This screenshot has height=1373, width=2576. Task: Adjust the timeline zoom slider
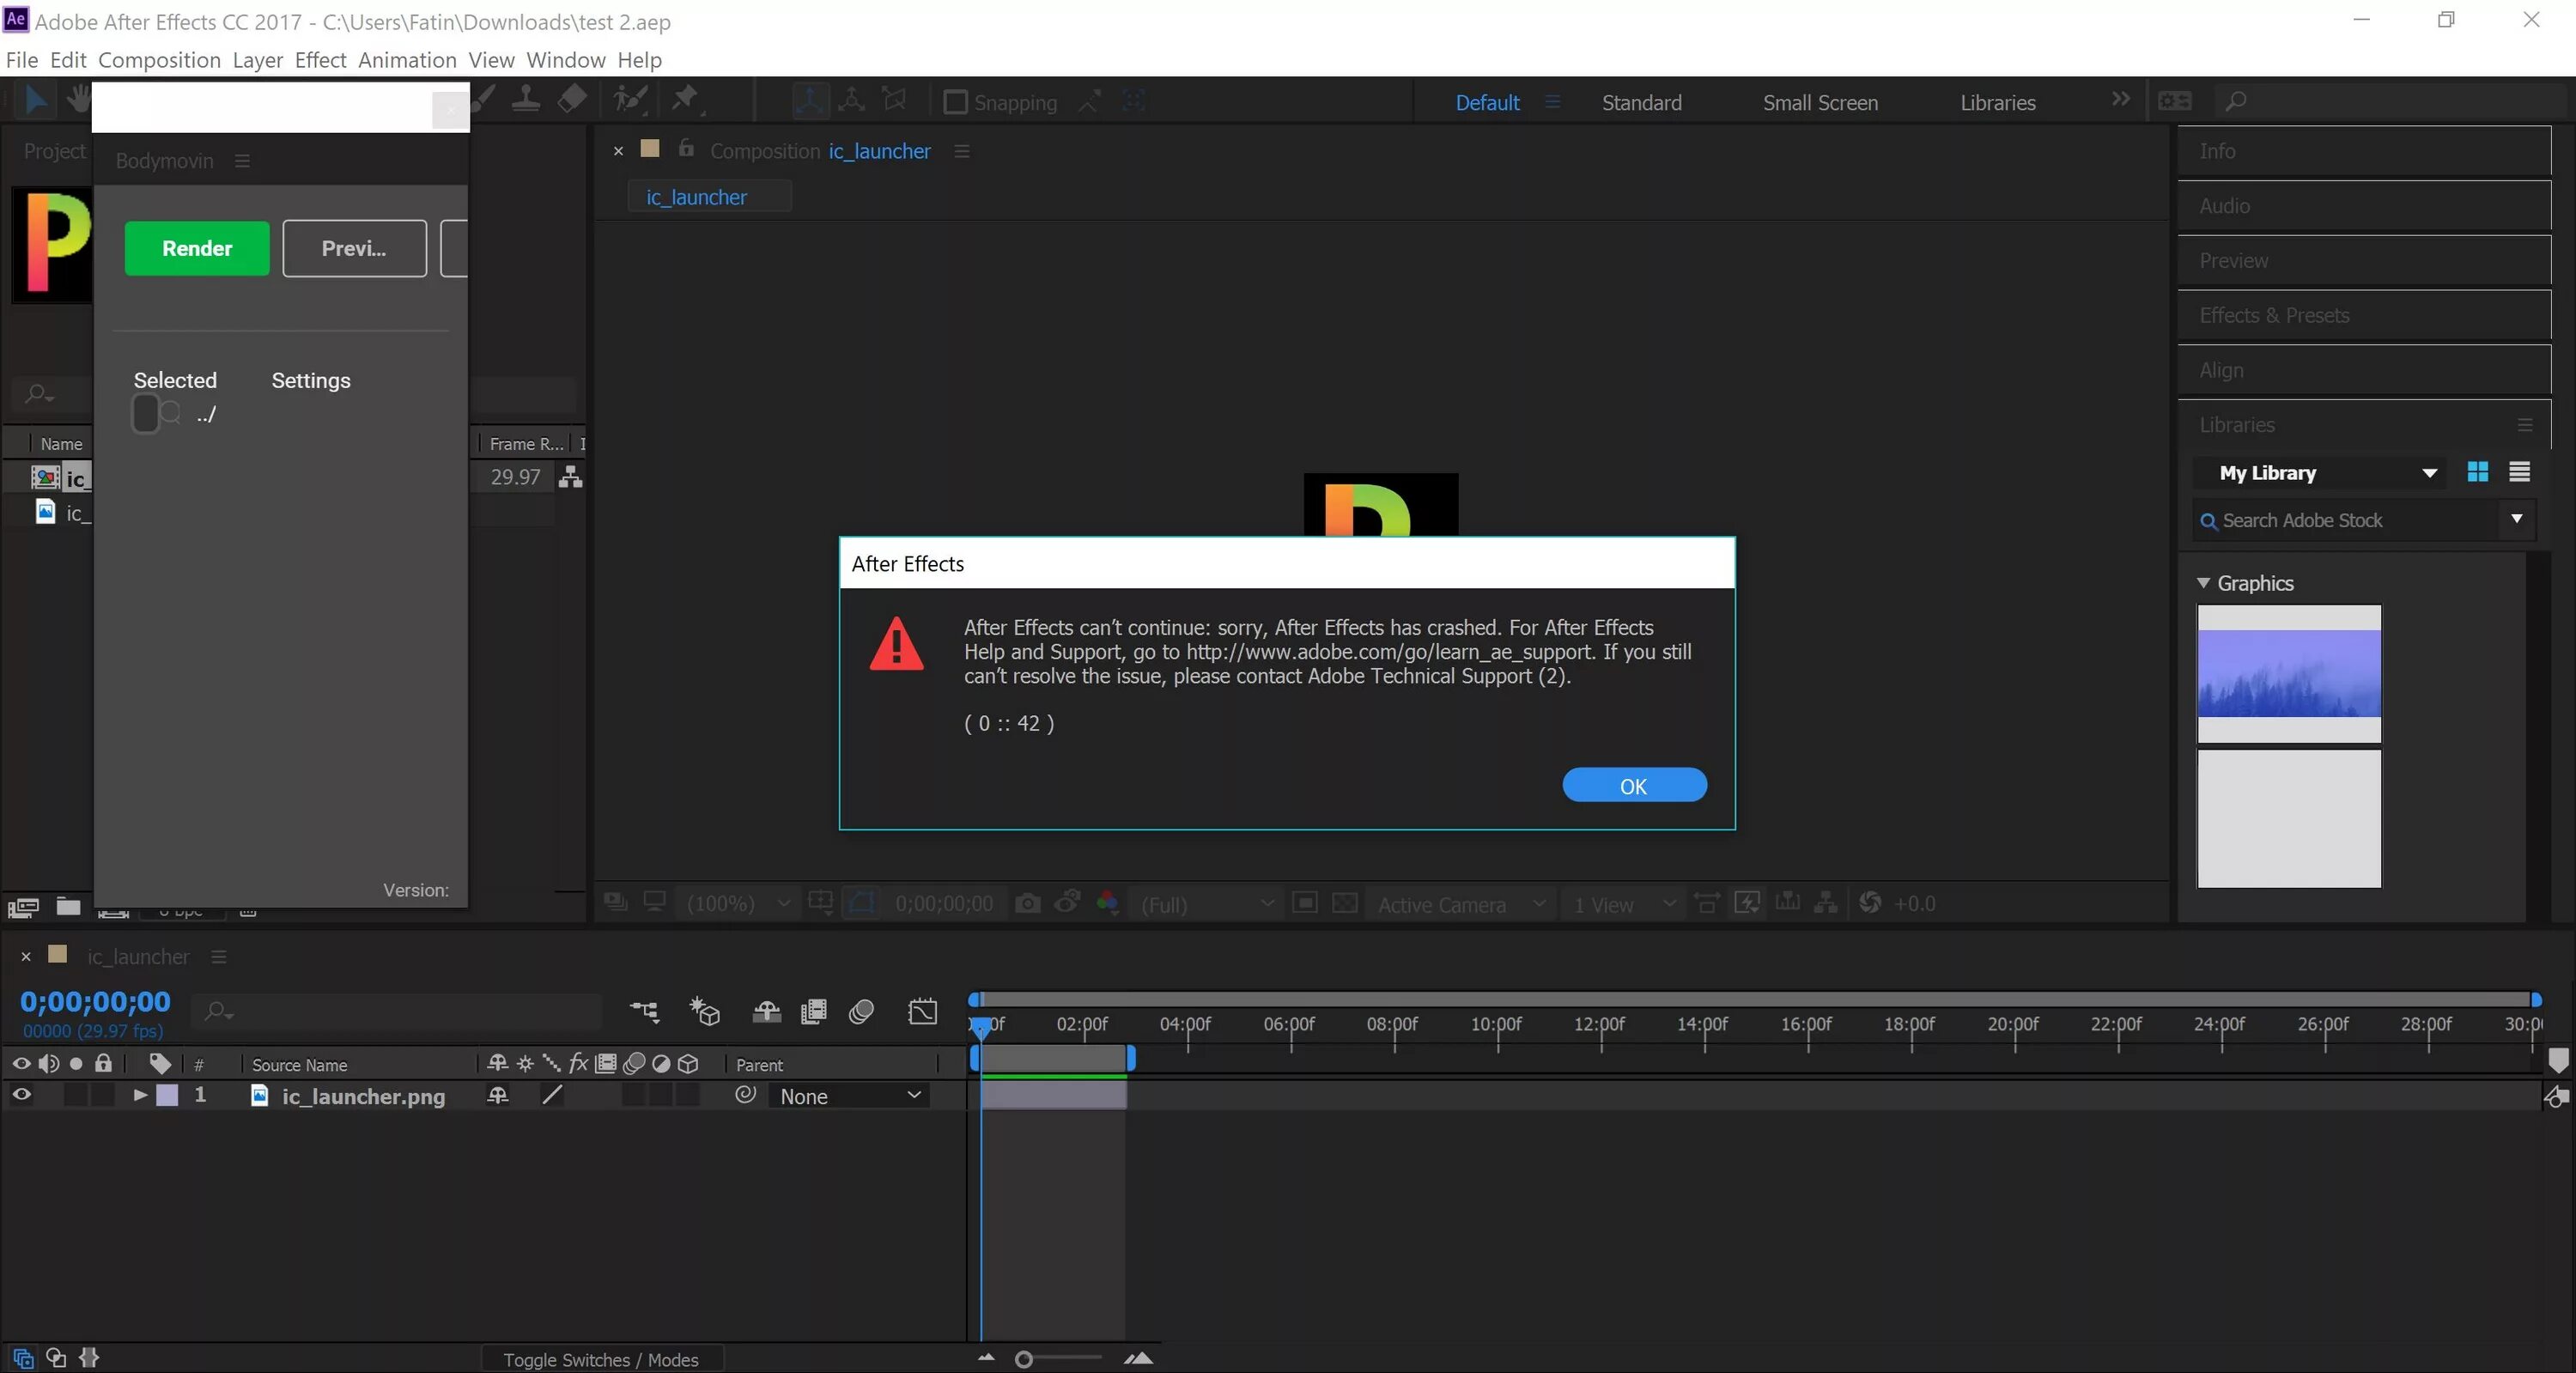(x=1023, y=1359)
